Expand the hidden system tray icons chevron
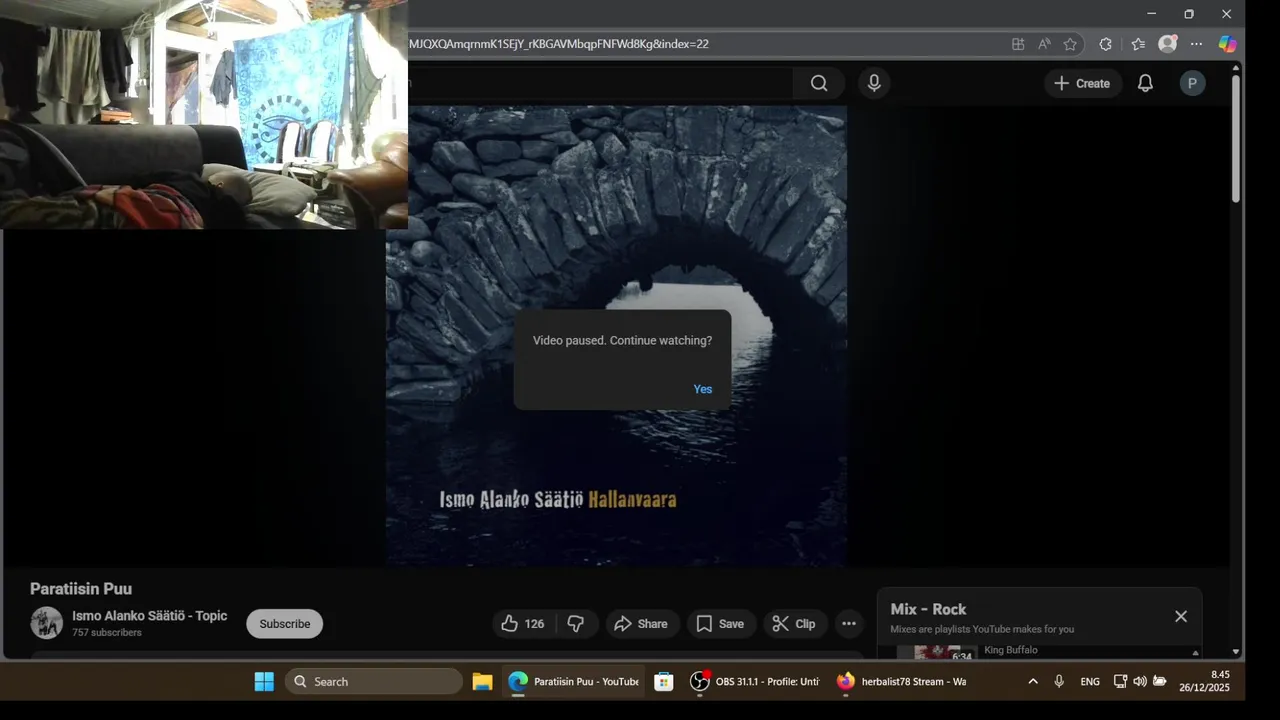 (x=1032, y=682)
